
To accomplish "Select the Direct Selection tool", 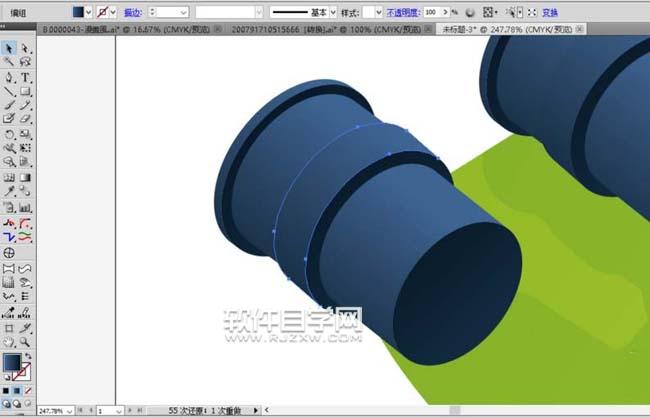I will [x=25, y=47].
